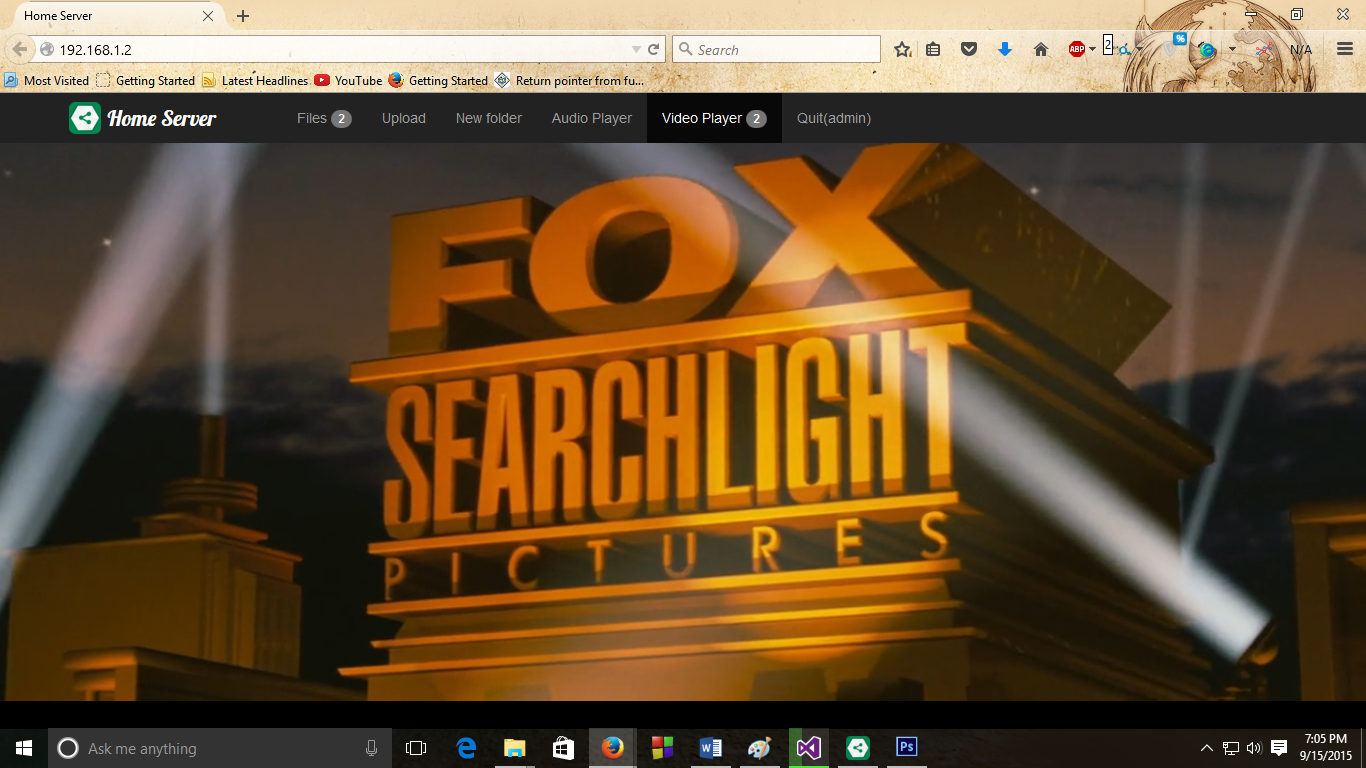Image resolution: width=1366 pixels, height=768 pixels.
Task: Select New folder in the navbar
Action: (x=489, y=118)
